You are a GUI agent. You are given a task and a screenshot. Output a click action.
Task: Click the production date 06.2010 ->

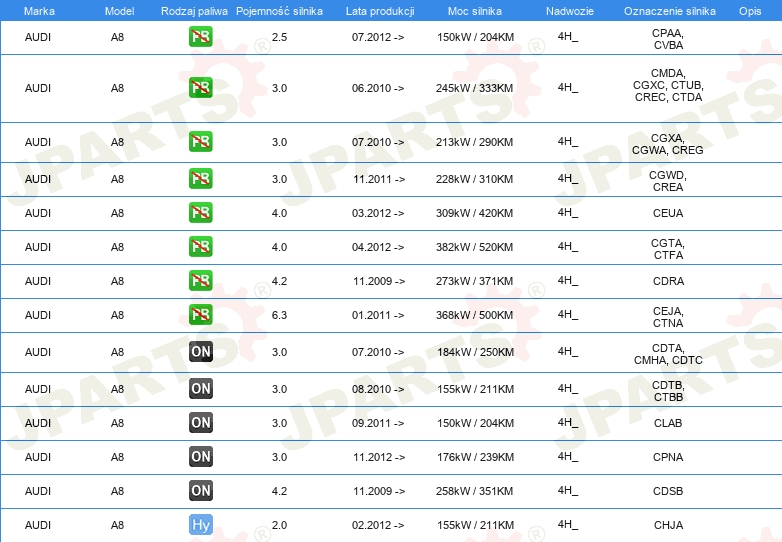(x=378, y=88)
